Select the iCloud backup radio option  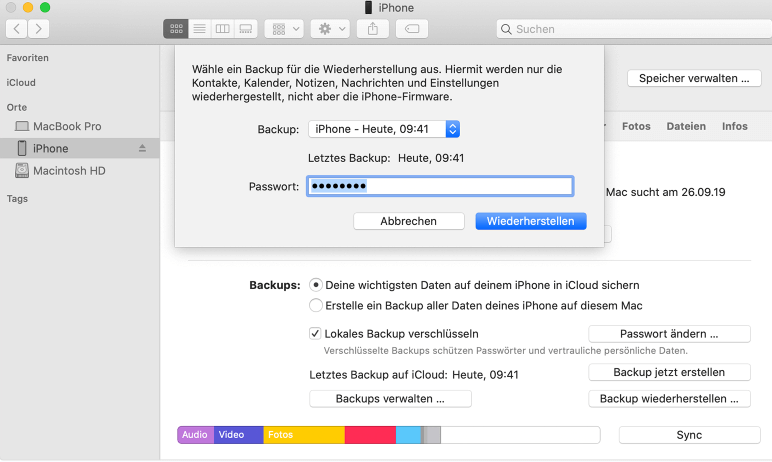click(x=316, y=285)
